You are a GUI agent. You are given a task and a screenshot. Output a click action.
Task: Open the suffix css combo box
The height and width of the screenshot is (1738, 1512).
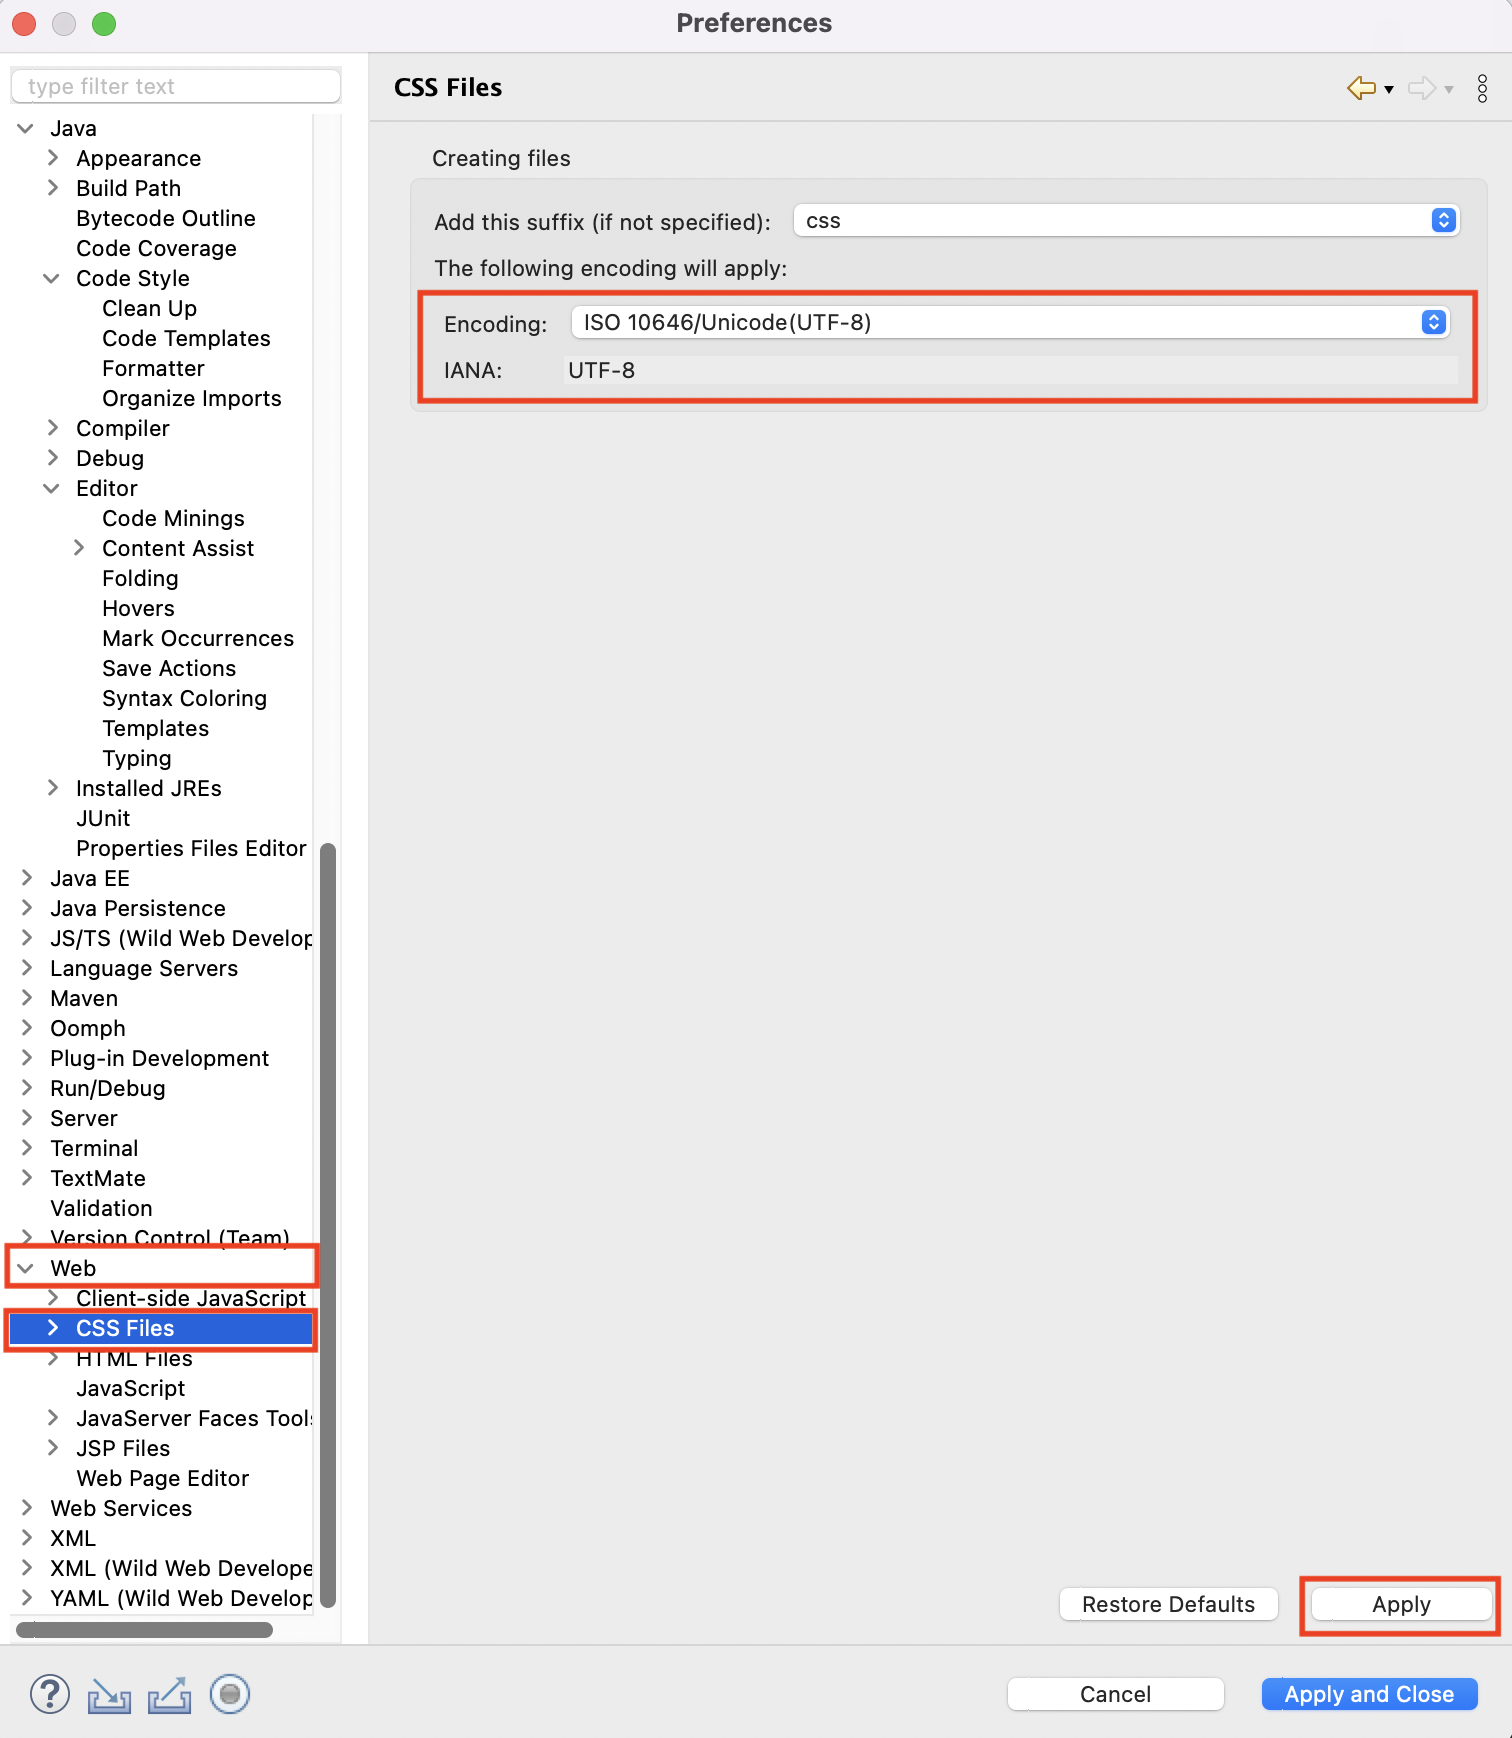[1126, 221]
